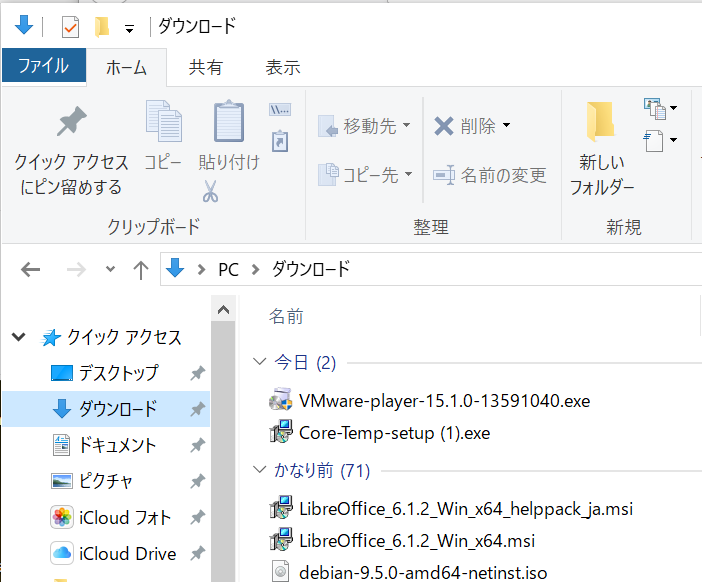The width and height of the screenshot is (702, 582).
Task: Click the pin icon beside iCloud Drive
Action: point(197,554)
